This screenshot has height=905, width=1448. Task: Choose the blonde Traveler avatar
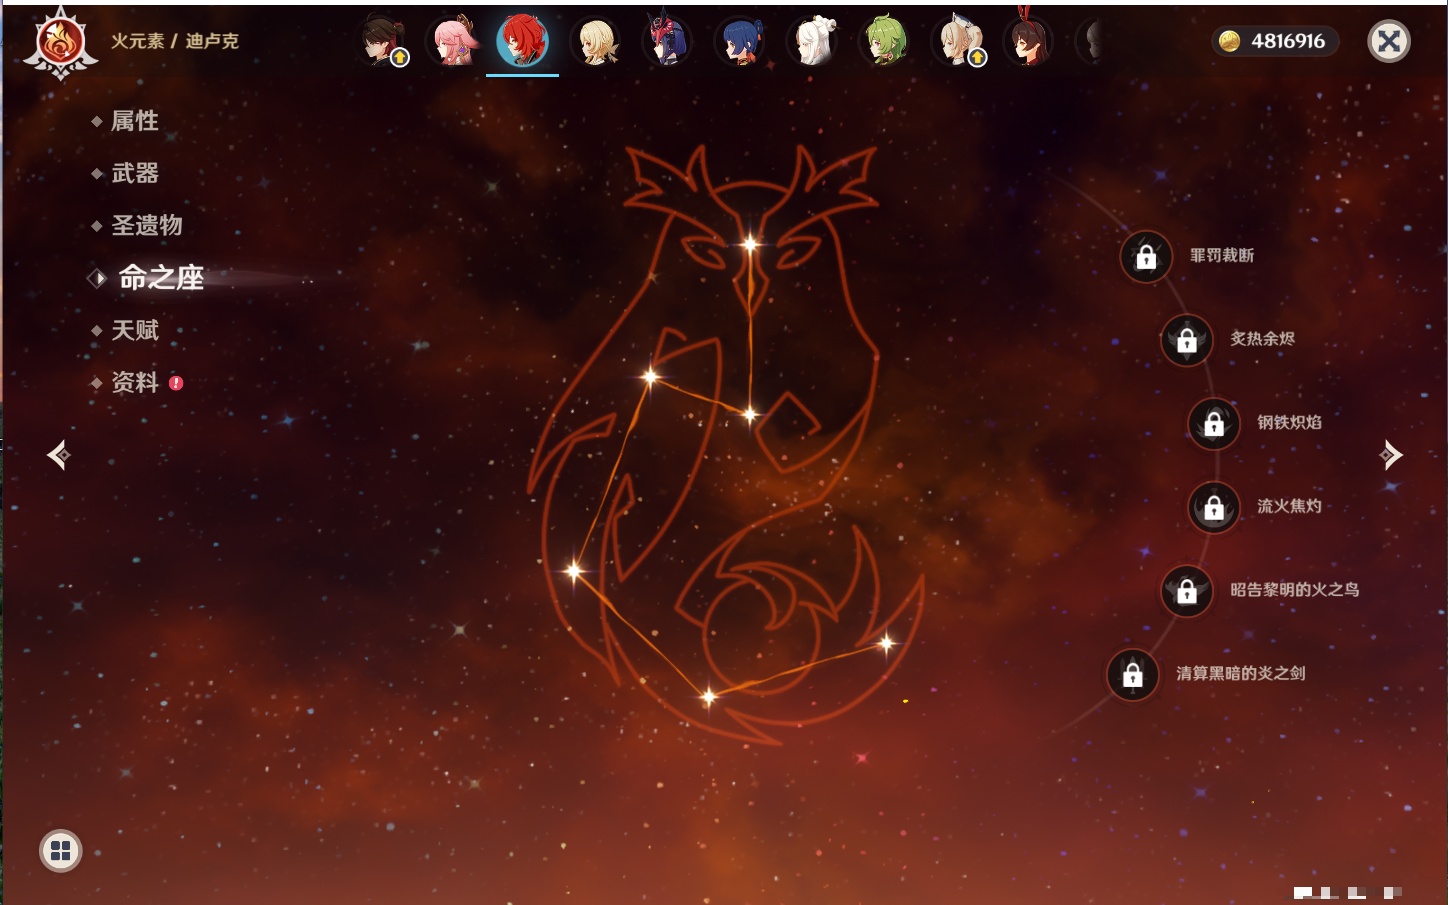(x=597, y=42)
